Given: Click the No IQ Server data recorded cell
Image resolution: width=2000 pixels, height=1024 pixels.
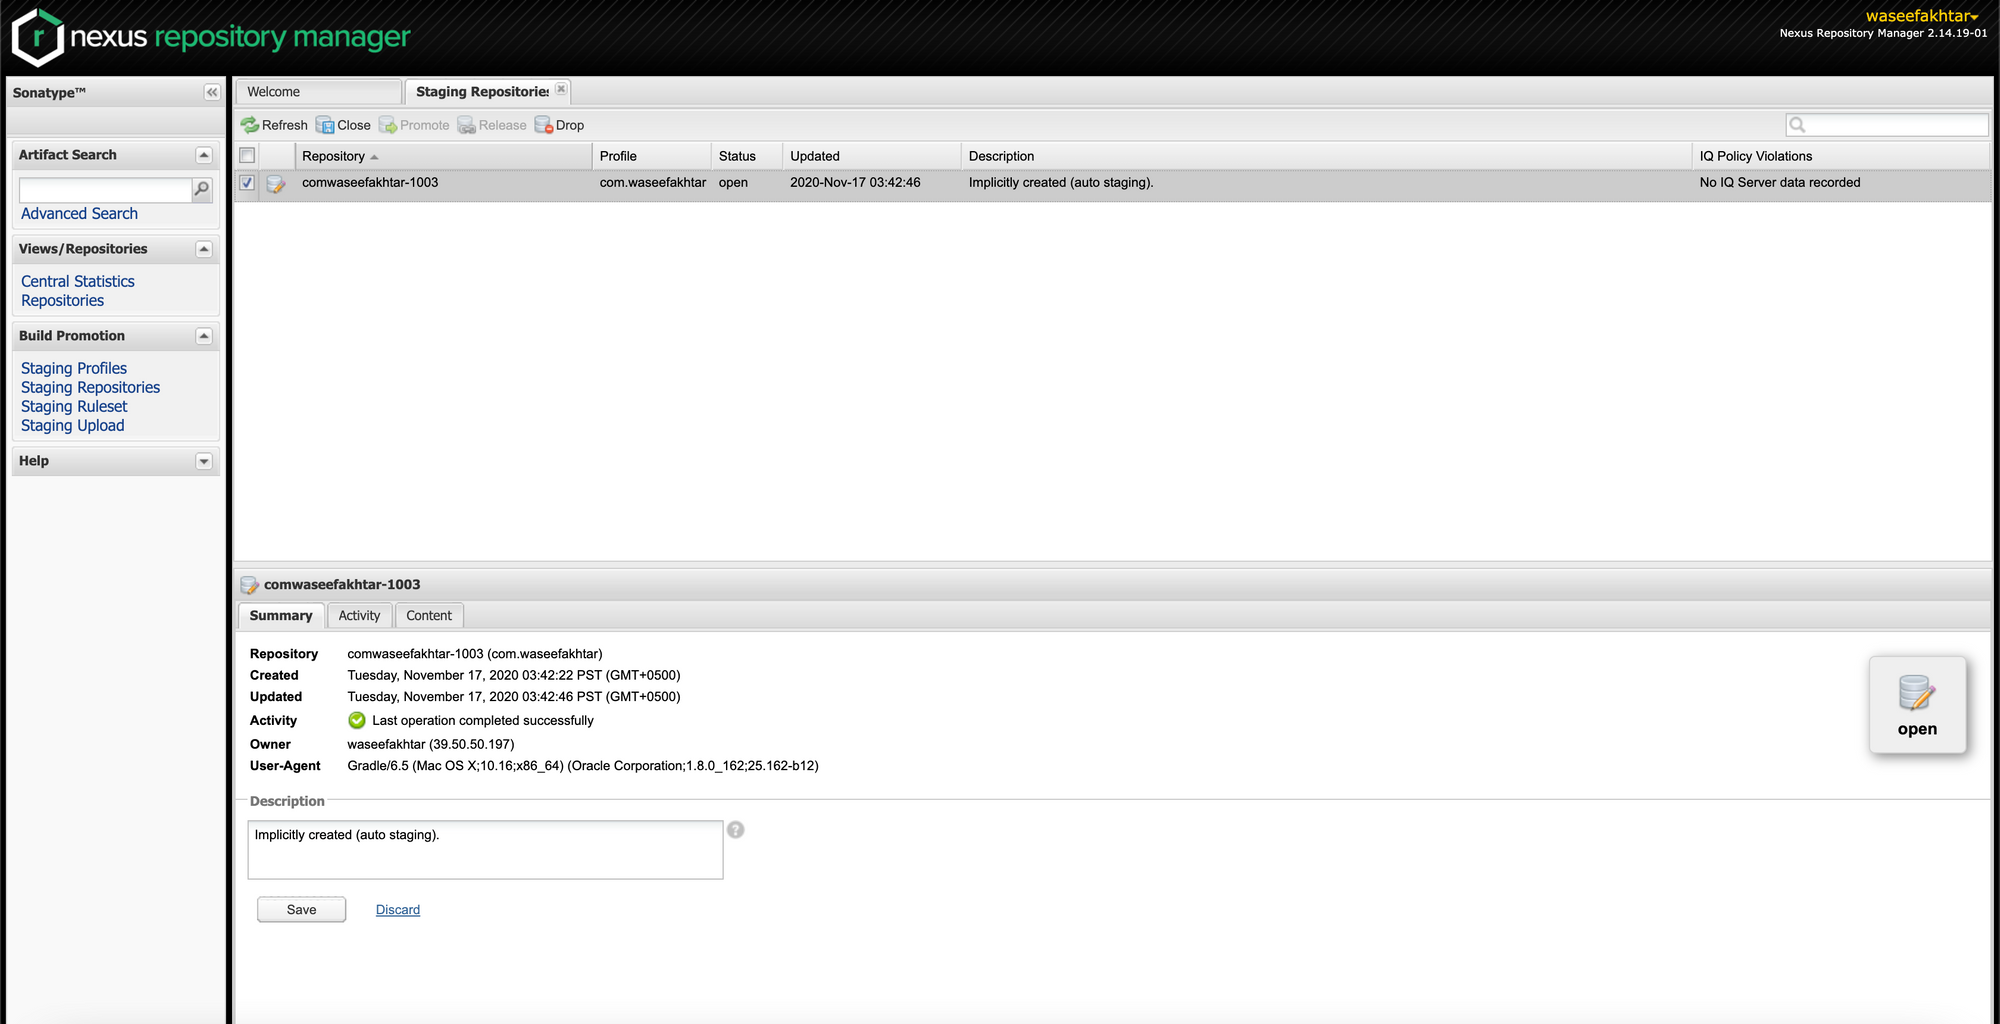Looking at the screenshot, I should click(1780, 183).
